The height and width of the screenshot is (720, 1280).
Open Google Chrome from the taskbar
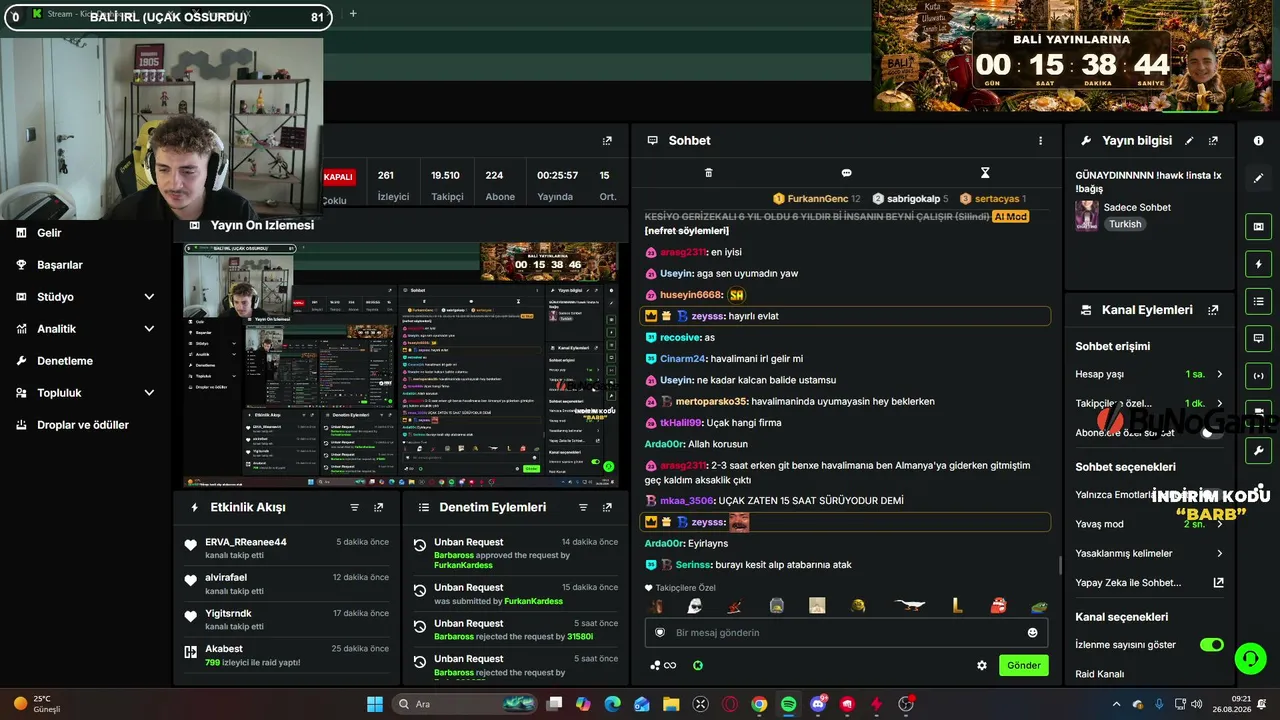759,704
